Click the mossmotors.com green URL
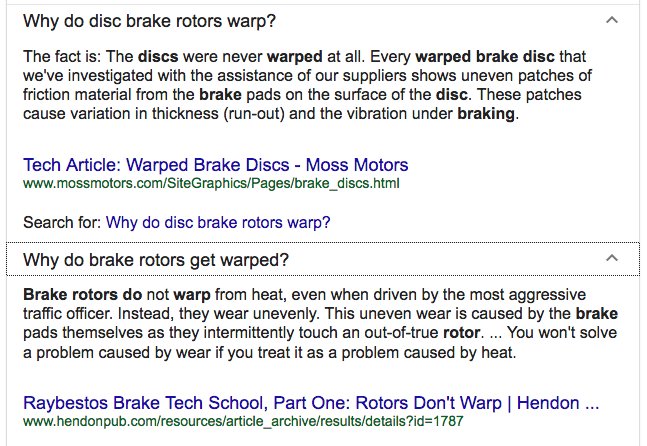The height and width of the screenshot is (446, 647). [211, 183]
